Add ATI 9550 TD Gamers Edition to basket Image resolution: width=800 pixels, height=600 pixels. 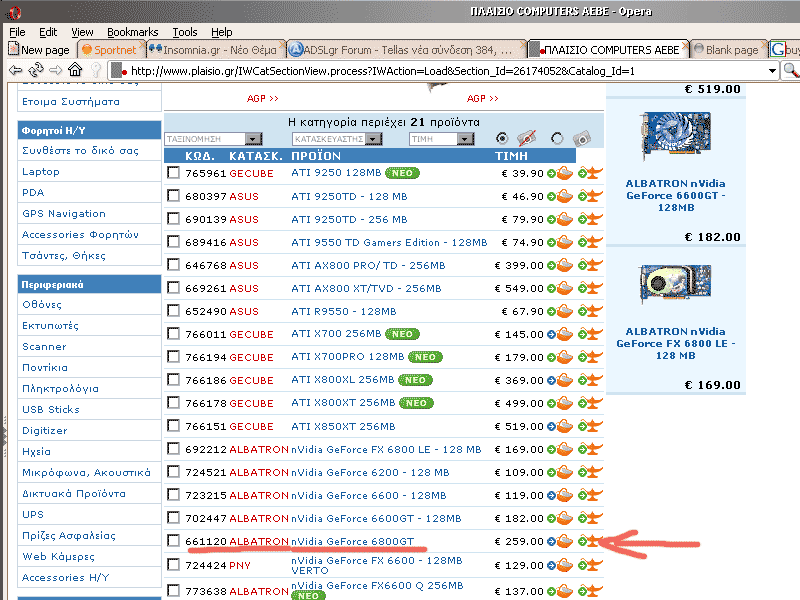[x=560, y=242]
